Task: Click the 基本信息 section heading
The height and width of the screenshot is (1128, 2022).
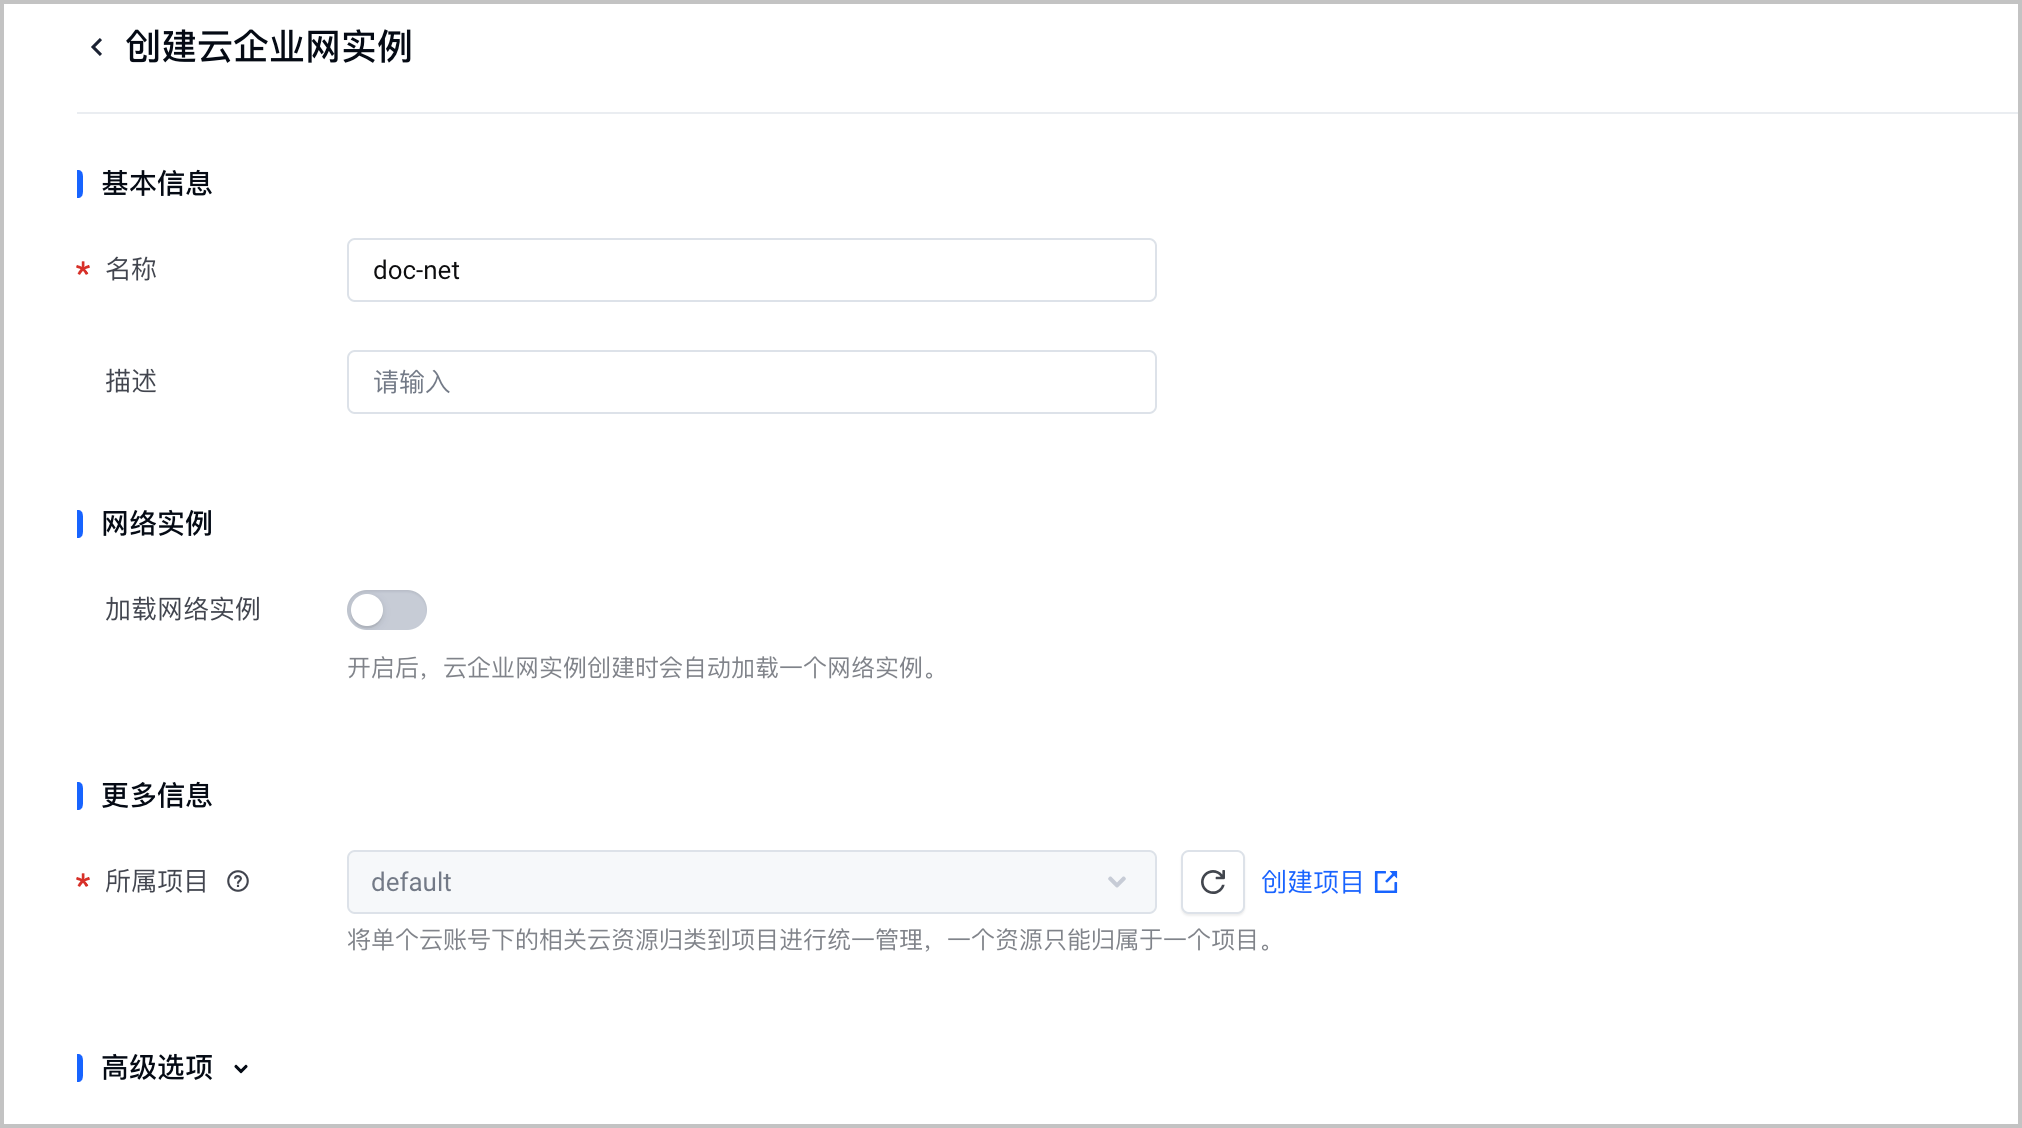Action: [x=157, y=184]
